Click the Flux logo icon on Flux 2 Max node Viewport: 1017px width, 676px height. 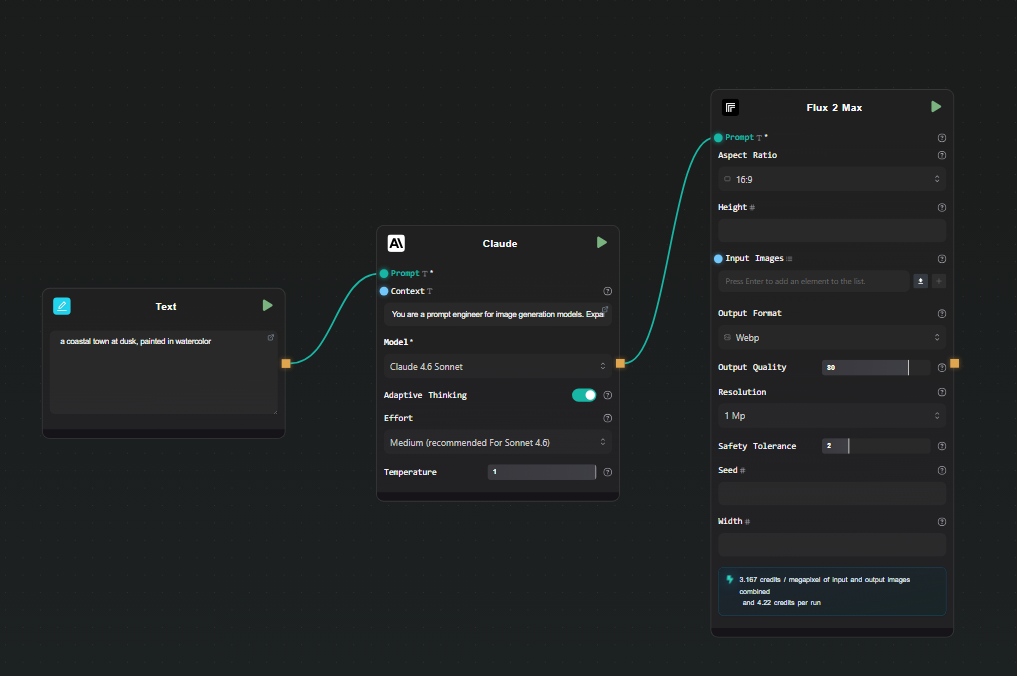[730, 107]
